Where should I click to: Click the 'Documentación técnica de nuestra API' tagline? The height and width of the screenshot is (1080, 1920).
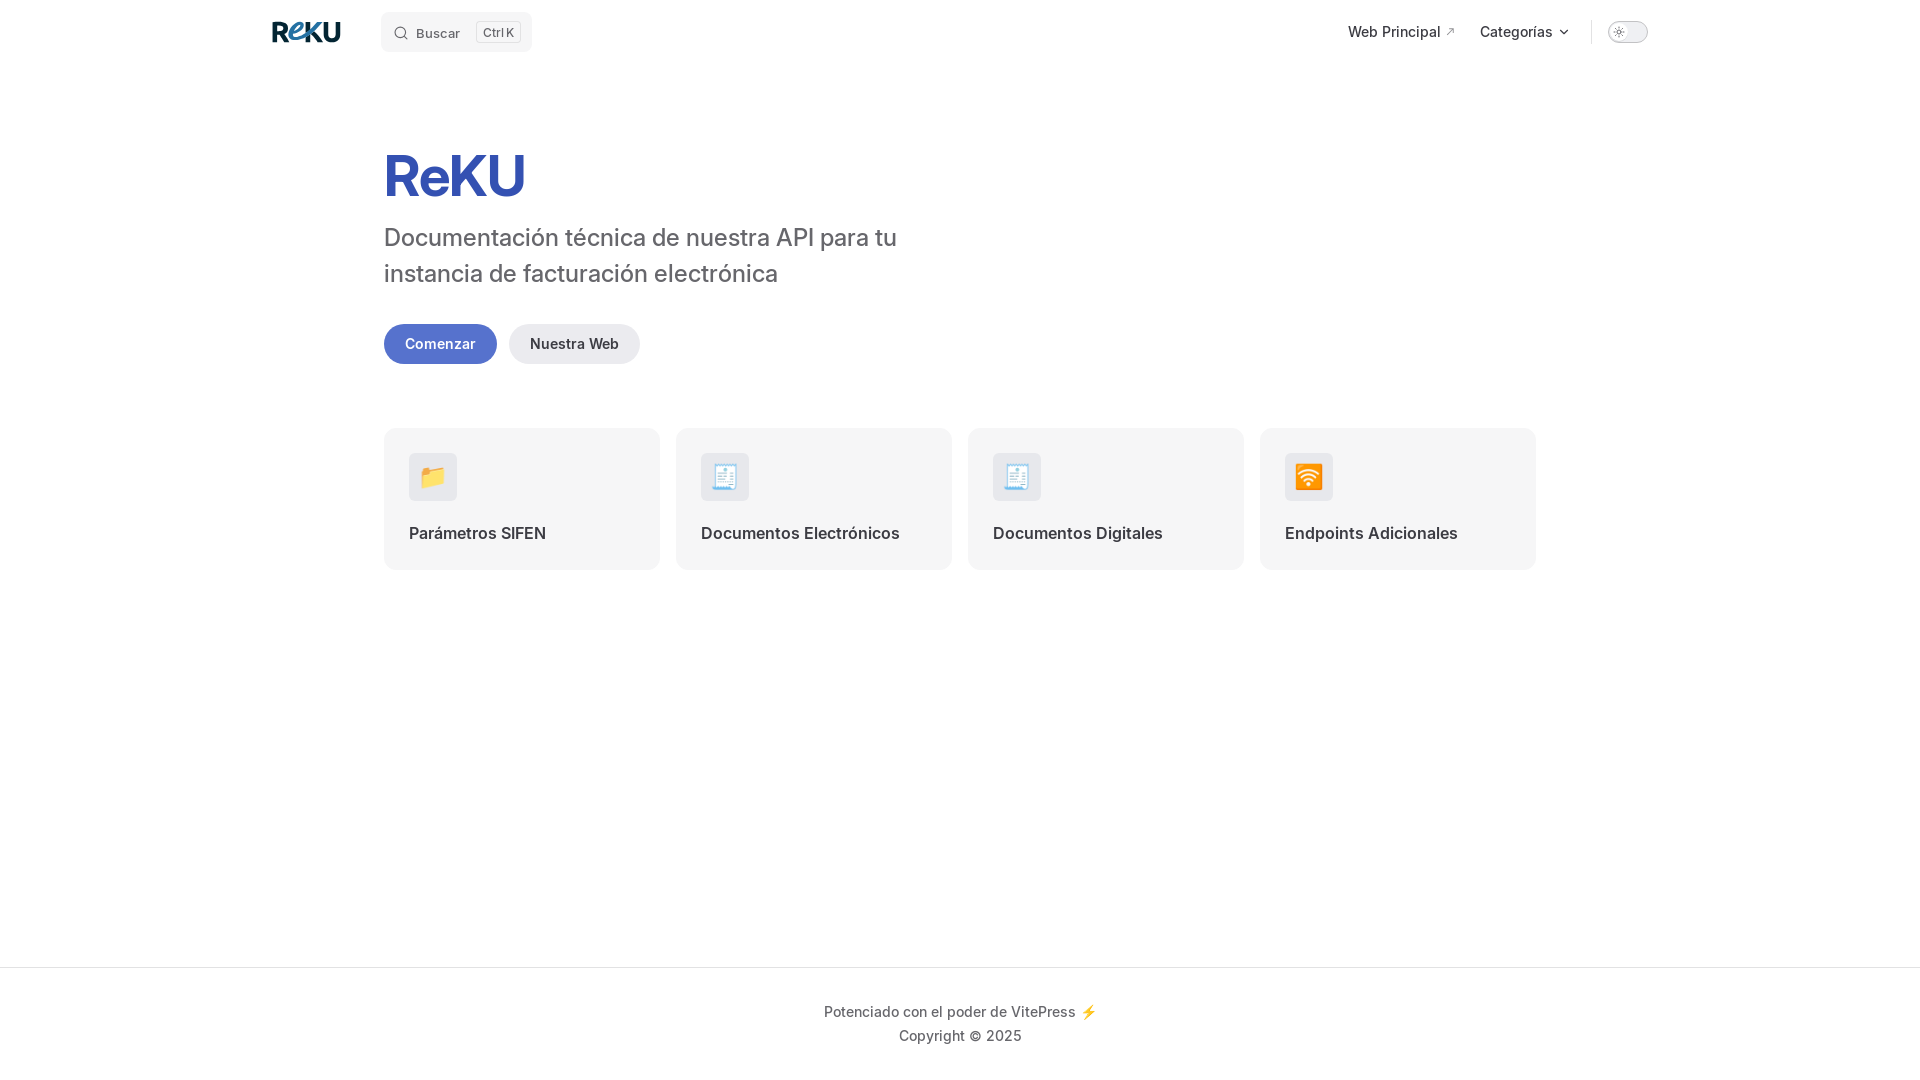pos(640,255)
